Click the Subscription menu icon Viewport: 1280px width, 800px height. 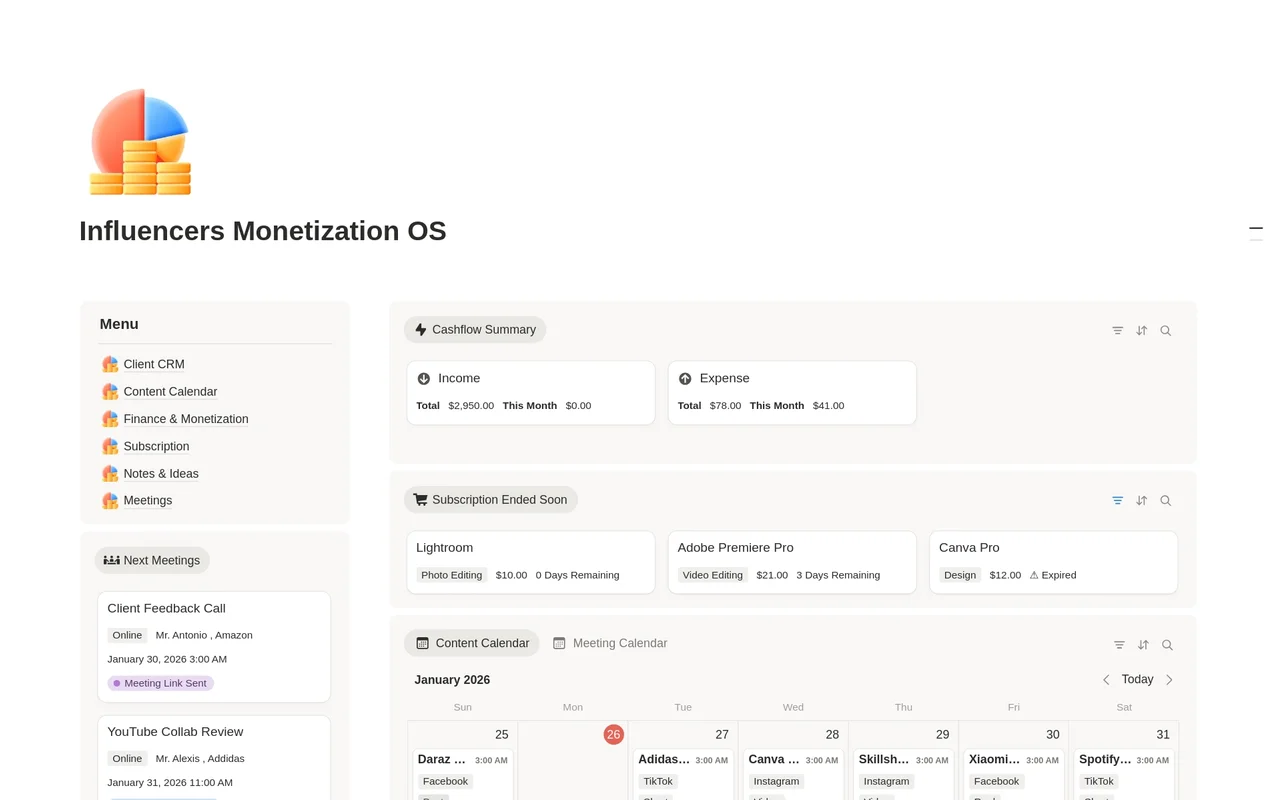[x=110, y=446]
